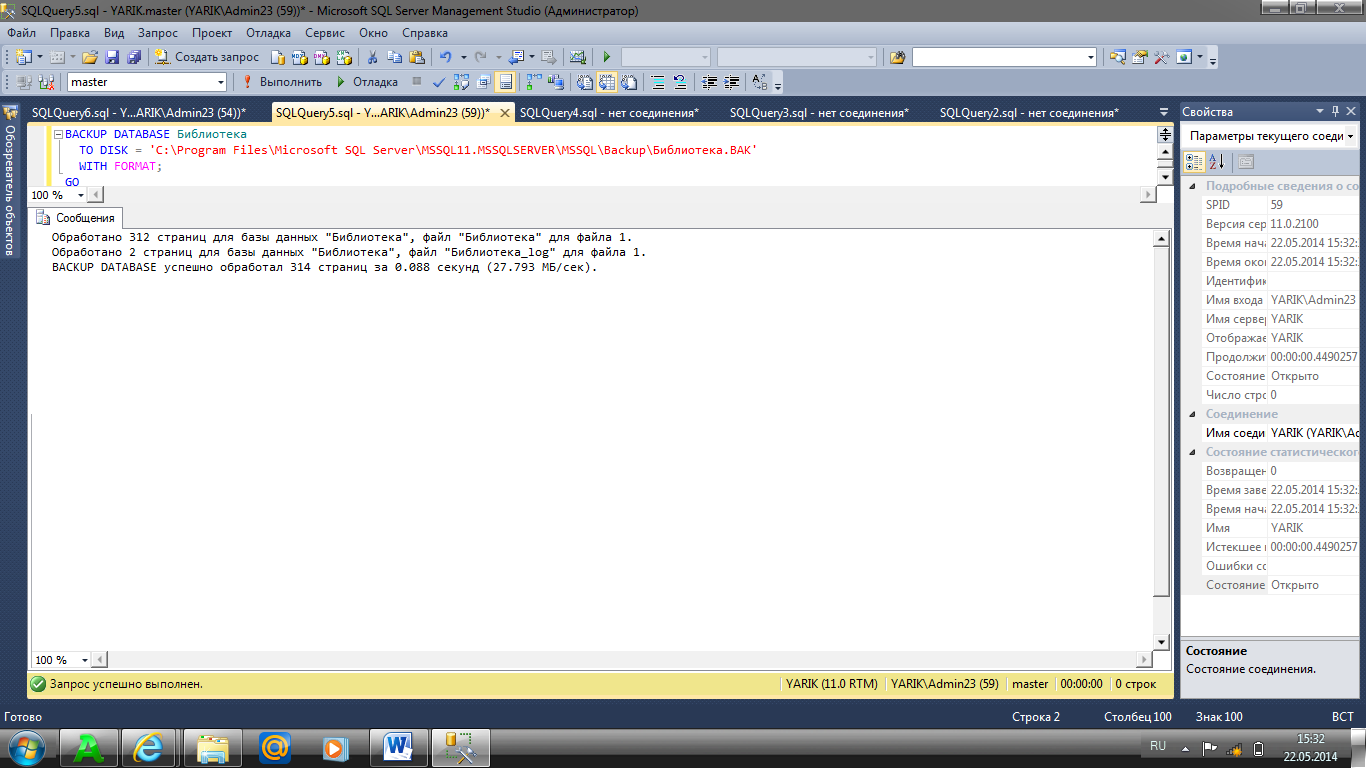Click the Отладка debug button
This screenshot has width=1366, height=768.
click(x=369, y=82)
